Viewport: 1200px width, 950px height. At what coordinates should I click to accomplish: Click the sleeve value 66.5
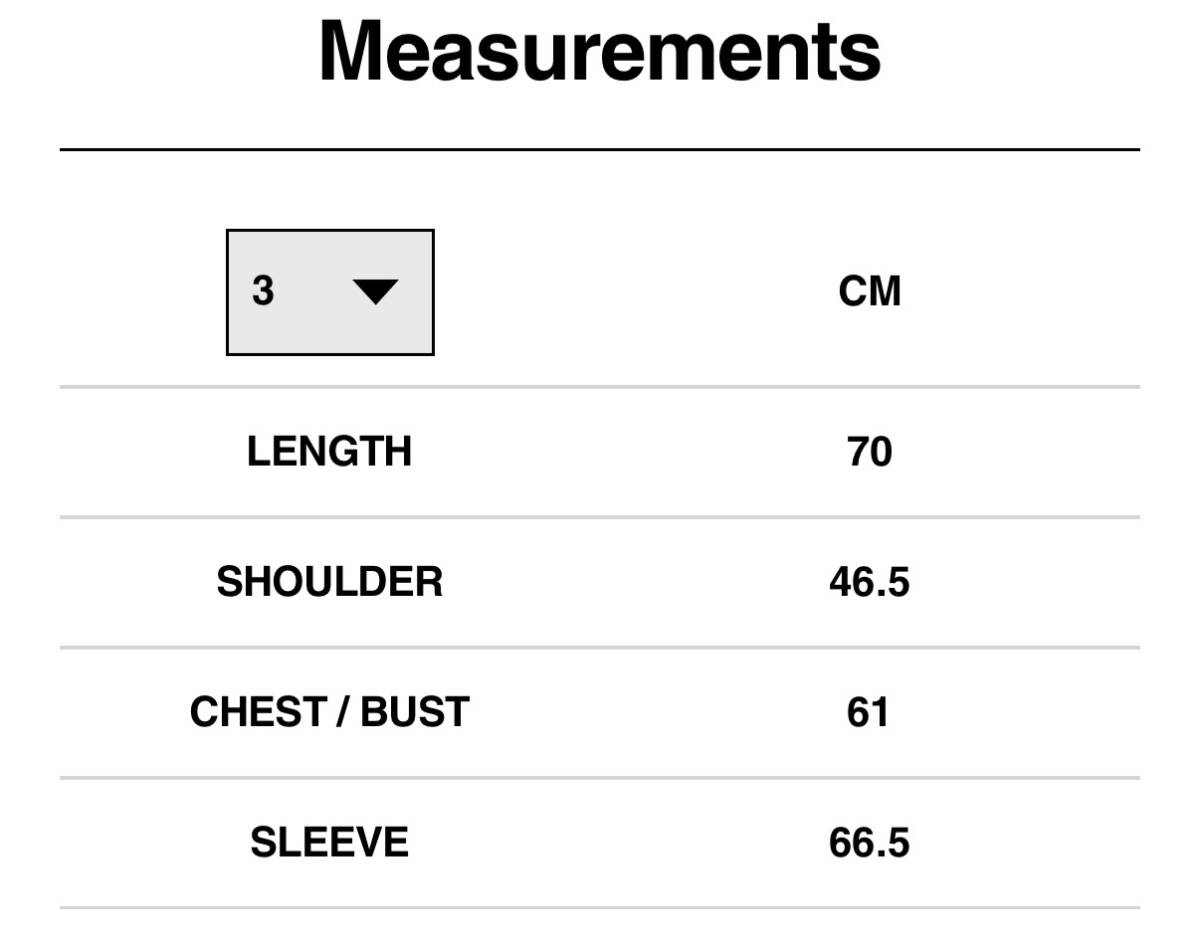[869, 842]
